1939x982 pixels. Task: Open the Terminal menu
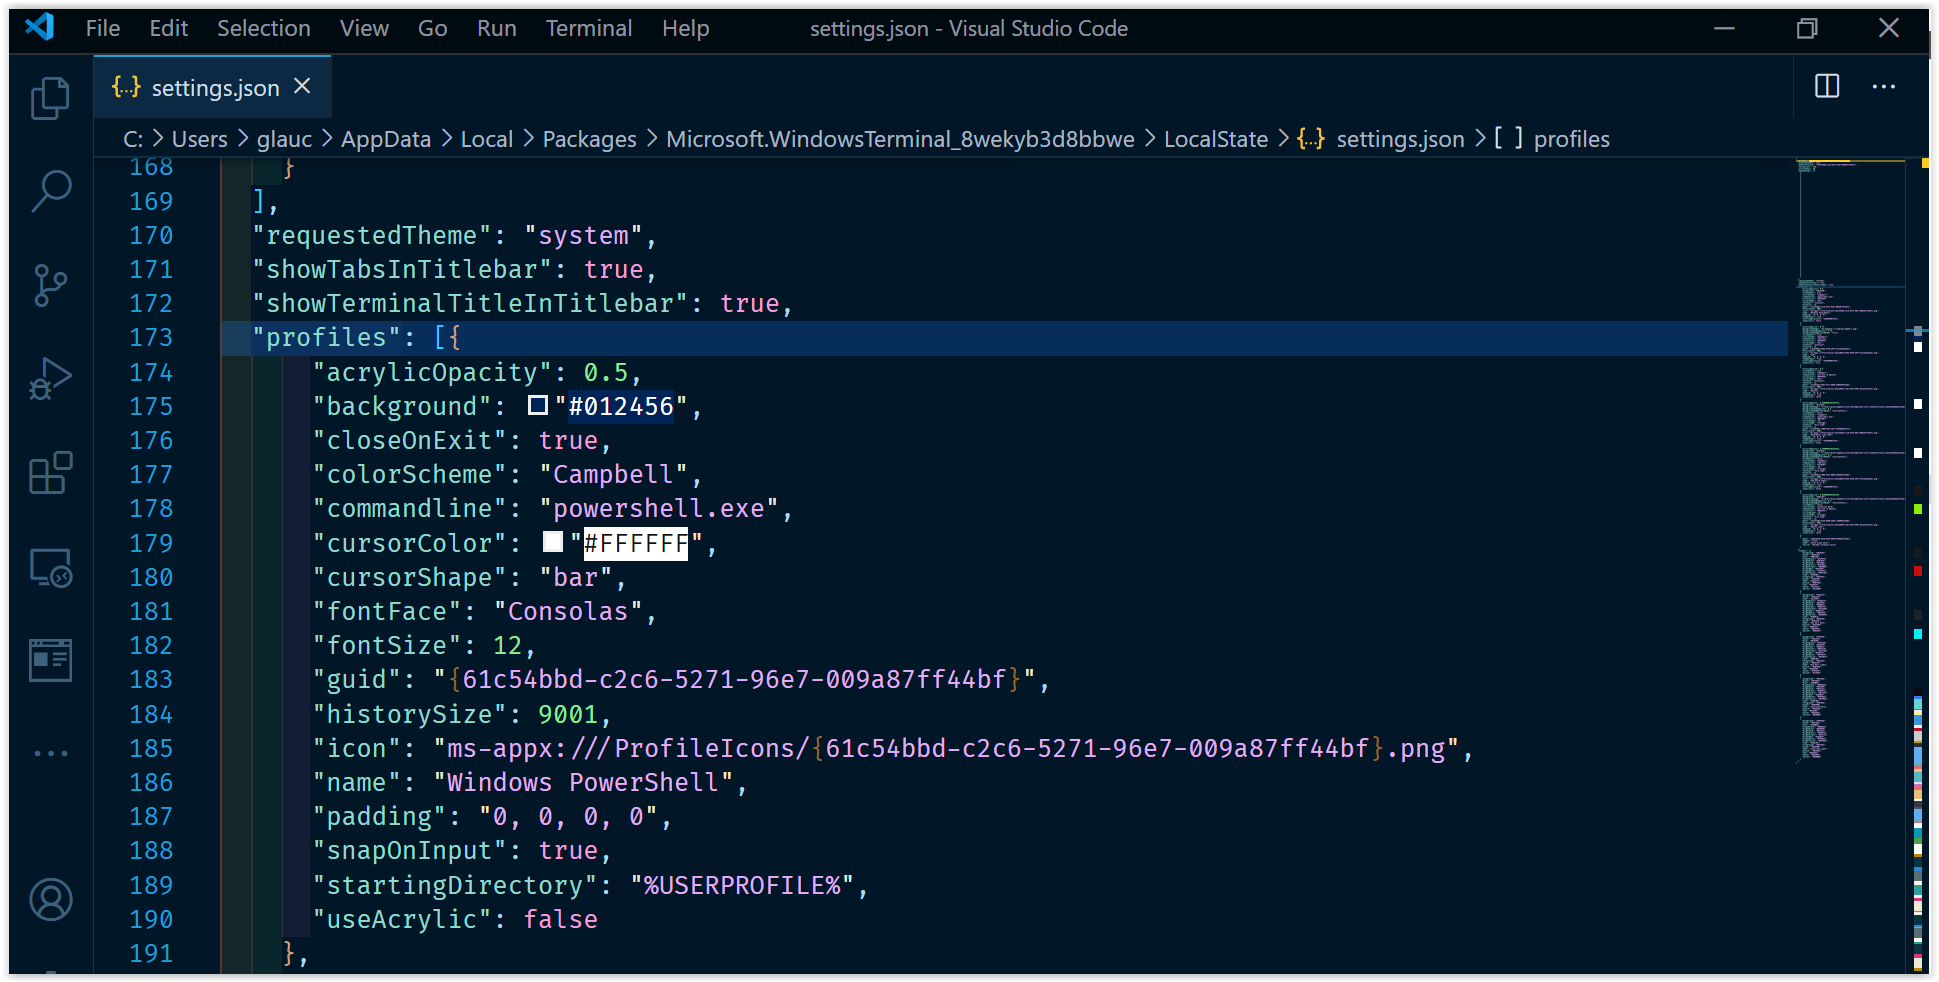(589, 28)
